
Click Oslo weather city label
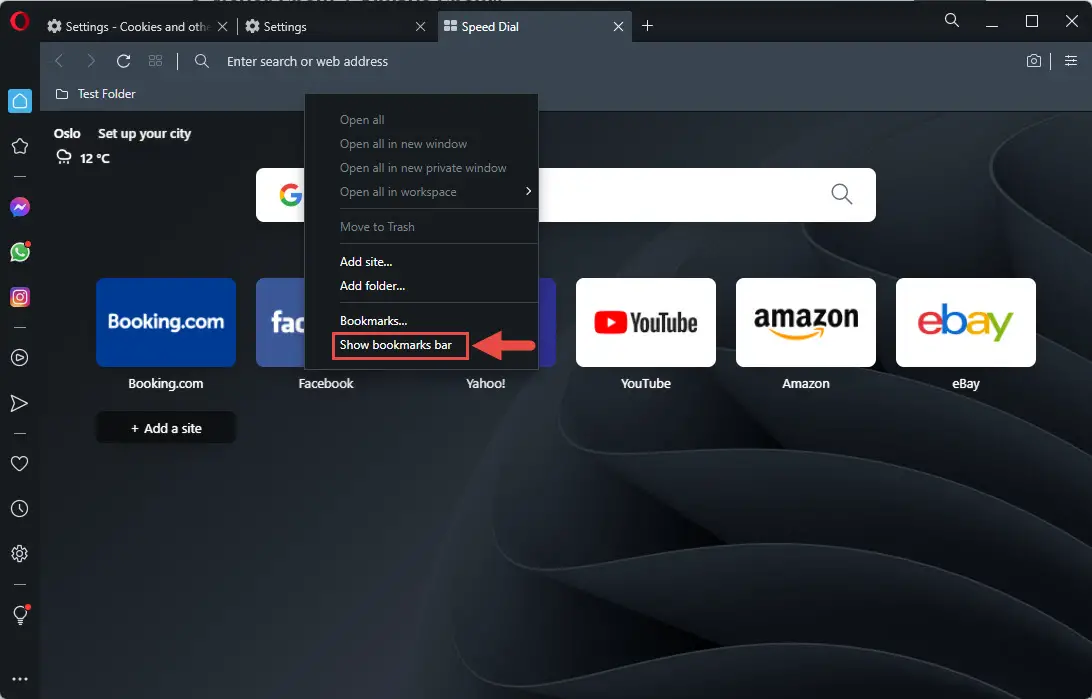67,134
